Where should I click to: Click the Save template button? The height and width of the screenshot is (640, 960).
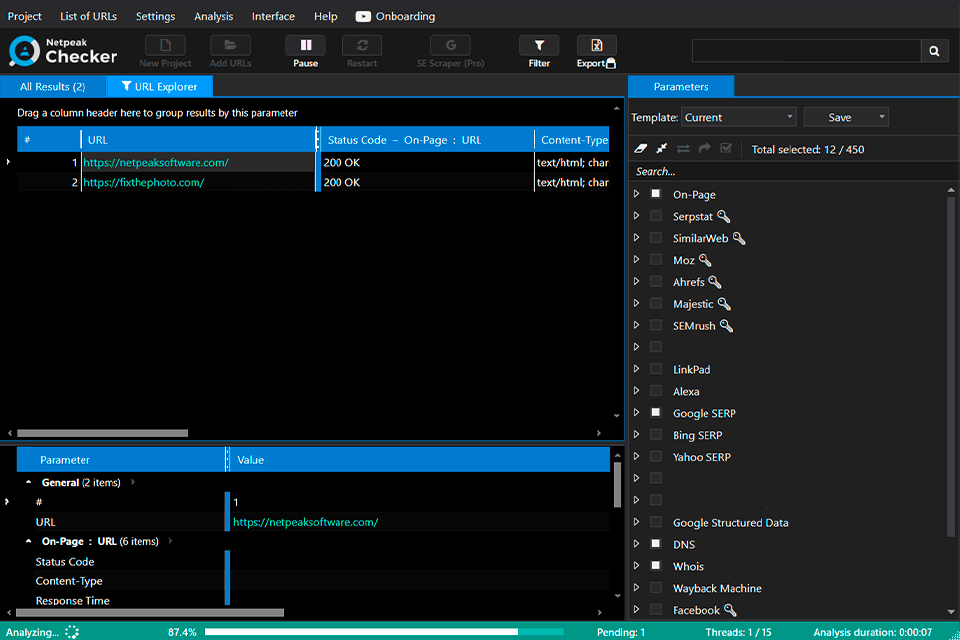pyautogui.click(x=839, y=117)
